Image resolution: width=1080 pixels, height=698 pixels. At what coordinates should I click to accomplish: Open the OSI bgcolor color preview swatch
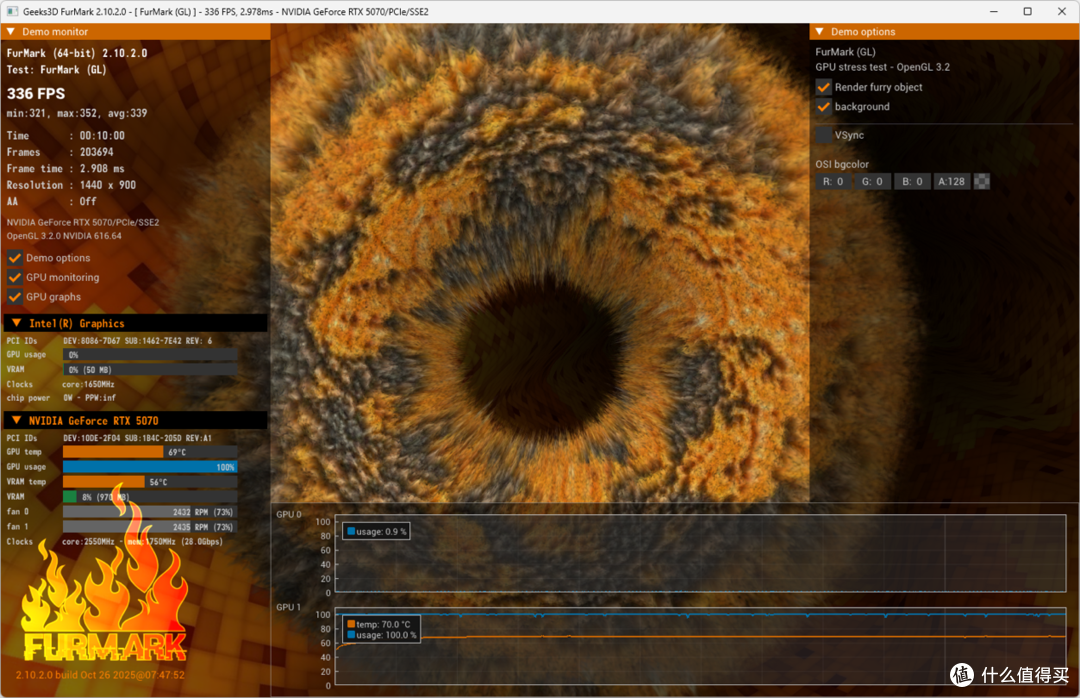pyautogui.click(x=982, y=182)
